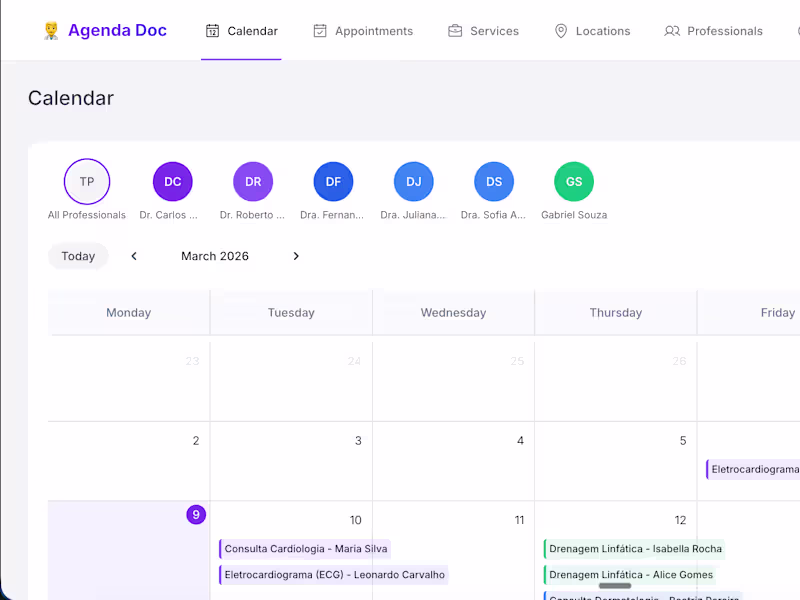This screenshot has width=800, height=600.
Task: Switch to the Appointments tab
Action: pyautogui.click(x=363, y=31)
